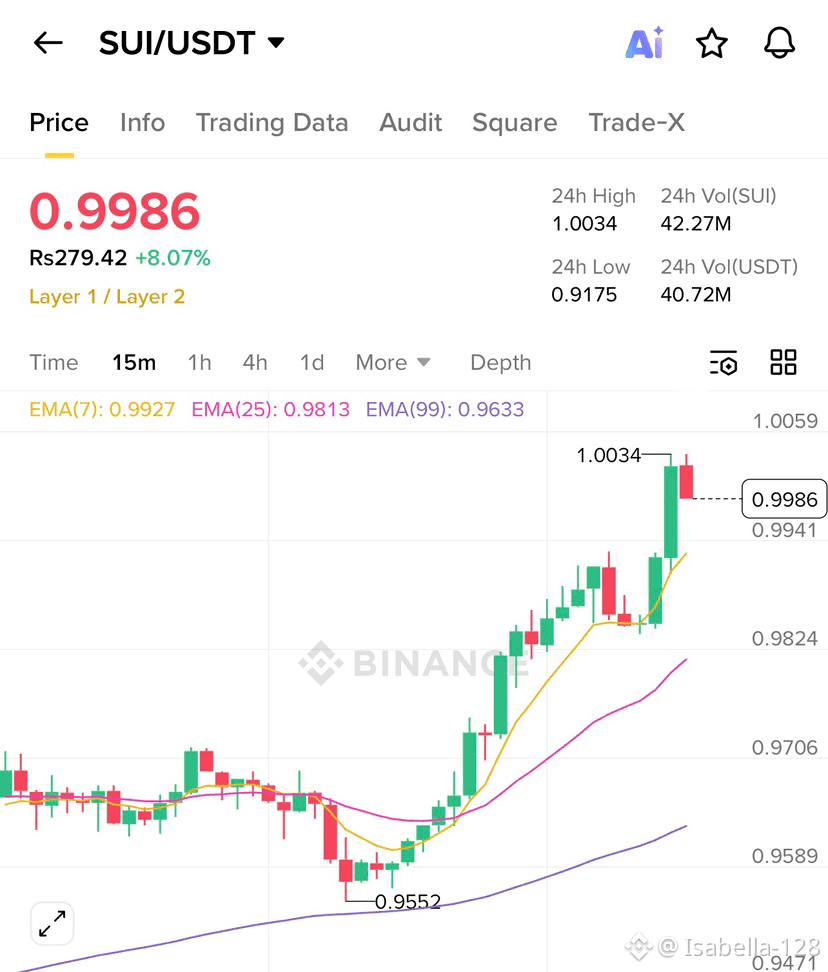Viewport: 828px width, 972px height.
Task: Tap the EMA(25): 0.9813 indicator label
Action: point(271,410)
